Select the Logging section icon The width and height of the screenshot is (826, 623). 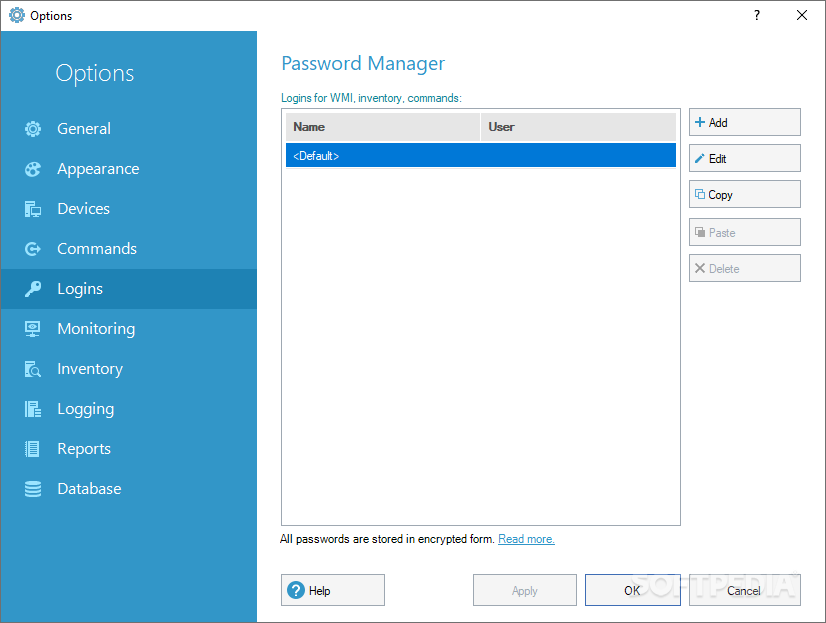[33, 409]
